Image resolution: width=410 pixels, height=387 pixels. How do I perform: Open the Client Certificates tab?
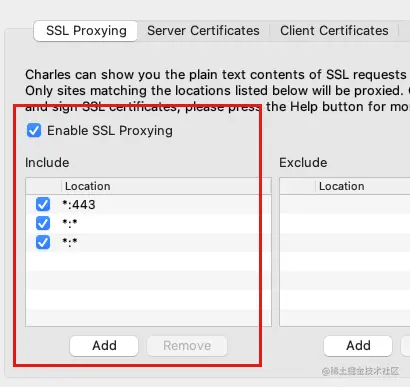tap(334, 31)
